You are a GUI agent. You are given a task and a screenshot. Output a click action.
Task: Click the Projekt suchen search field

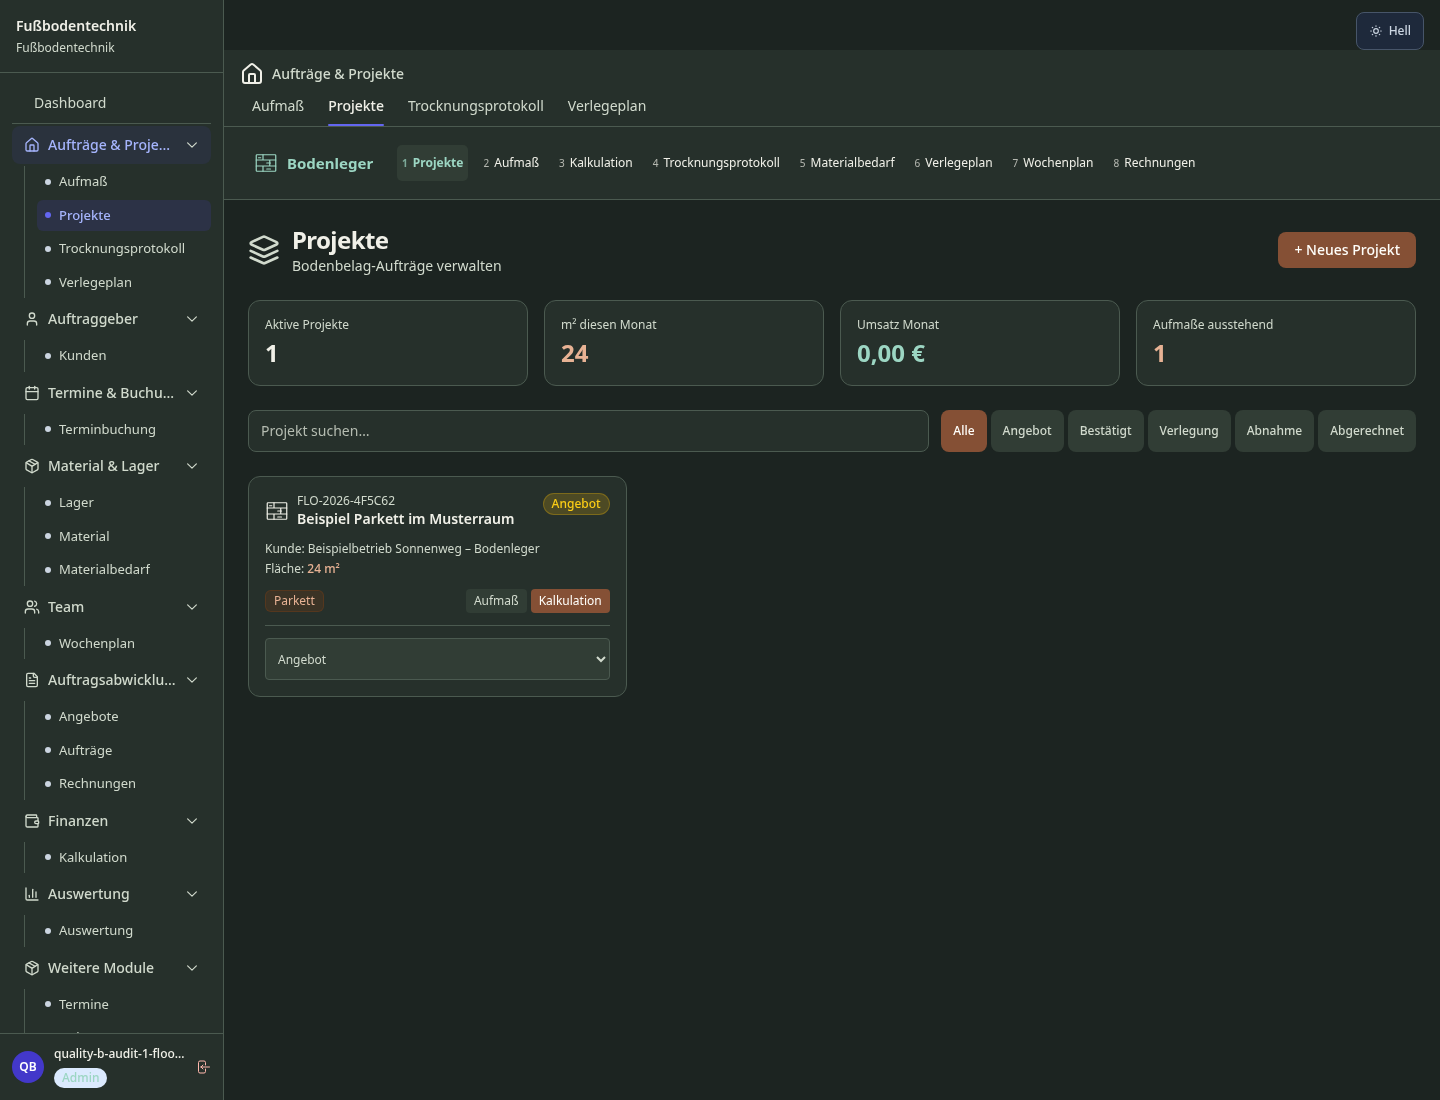588,431
